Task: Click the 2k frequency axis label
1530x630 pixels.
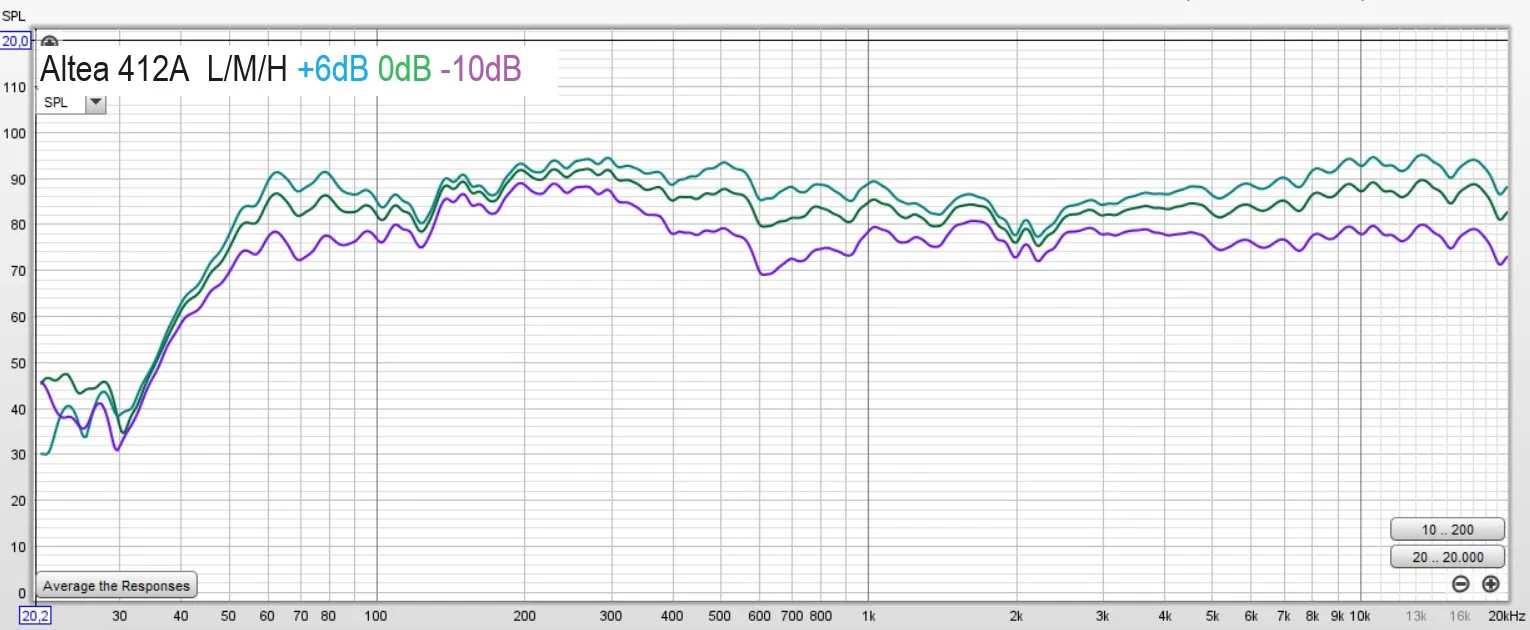Action: tap(1017, 616)
